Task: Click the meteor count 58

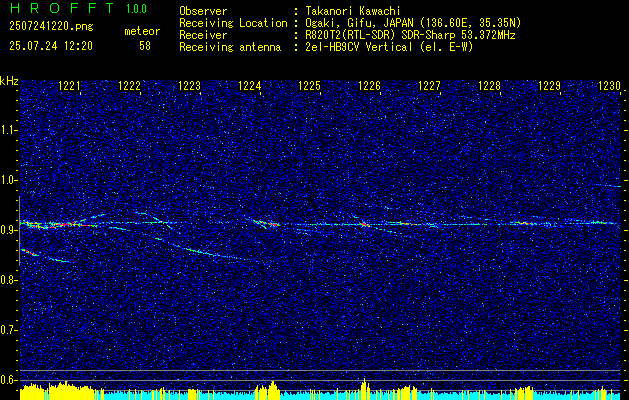Action: coord(145,46)
